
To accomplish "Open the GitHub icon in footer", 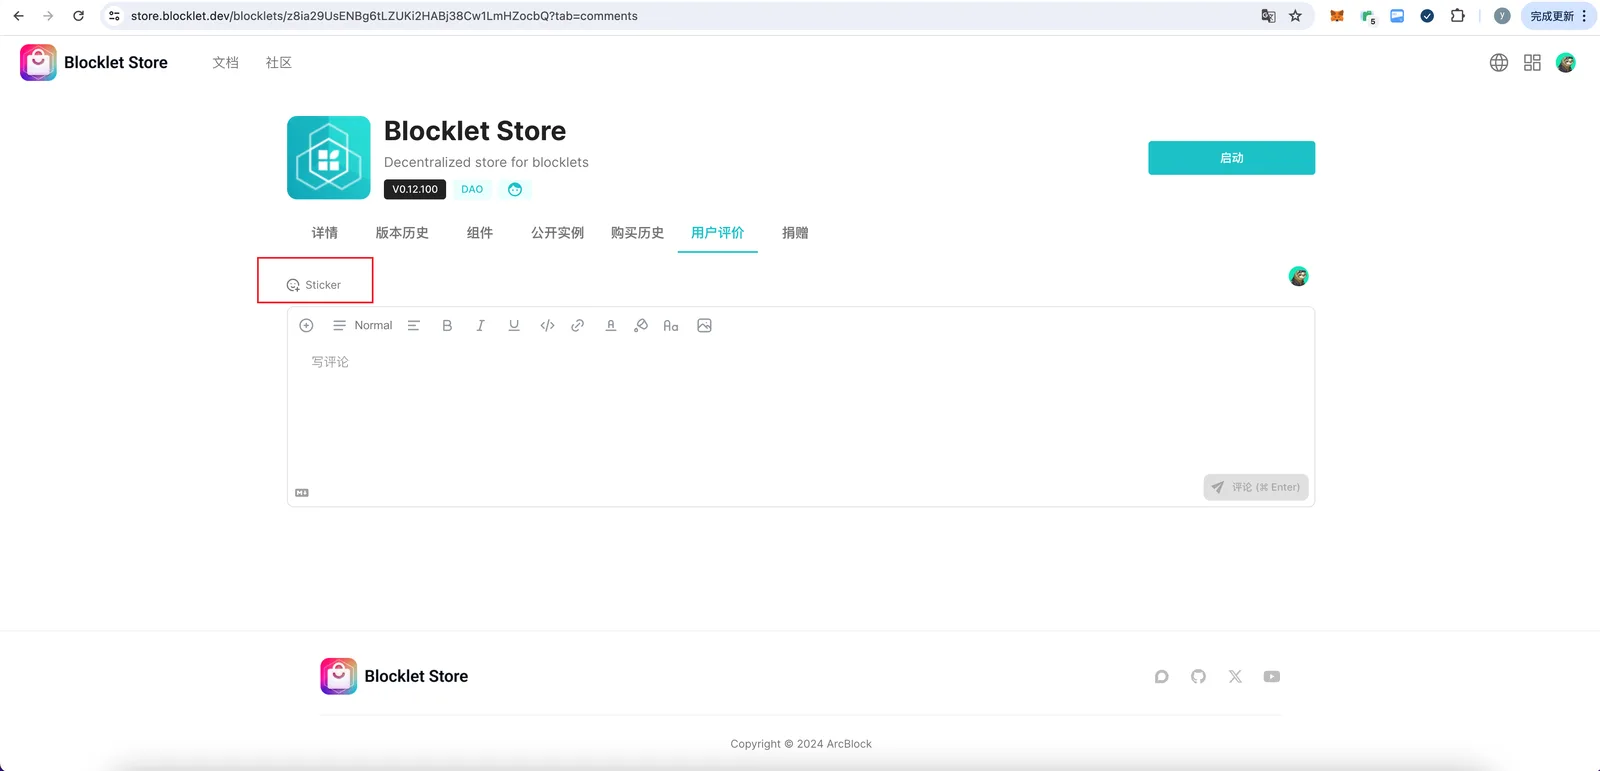I will pyautogui.click(x=1198, y=677).
